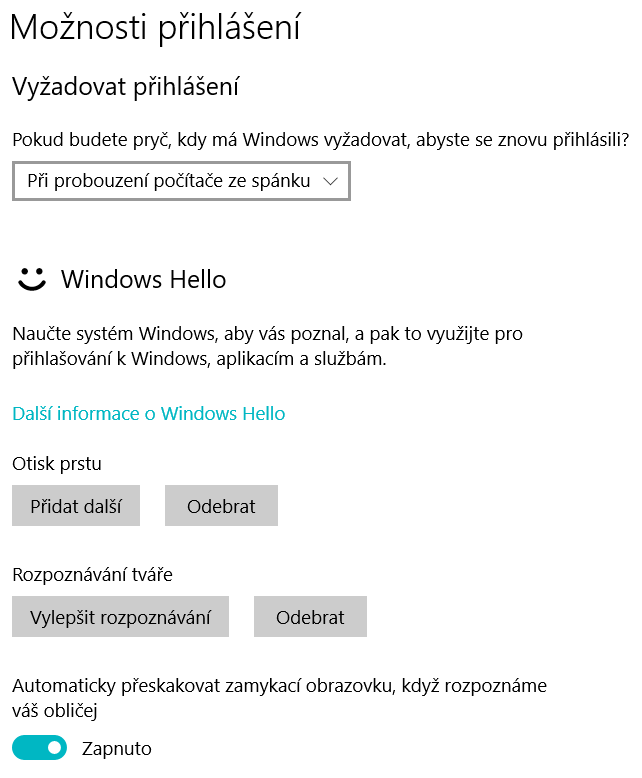Select the 'Vyžadovat přihlášení' section heading

[126, 87]
